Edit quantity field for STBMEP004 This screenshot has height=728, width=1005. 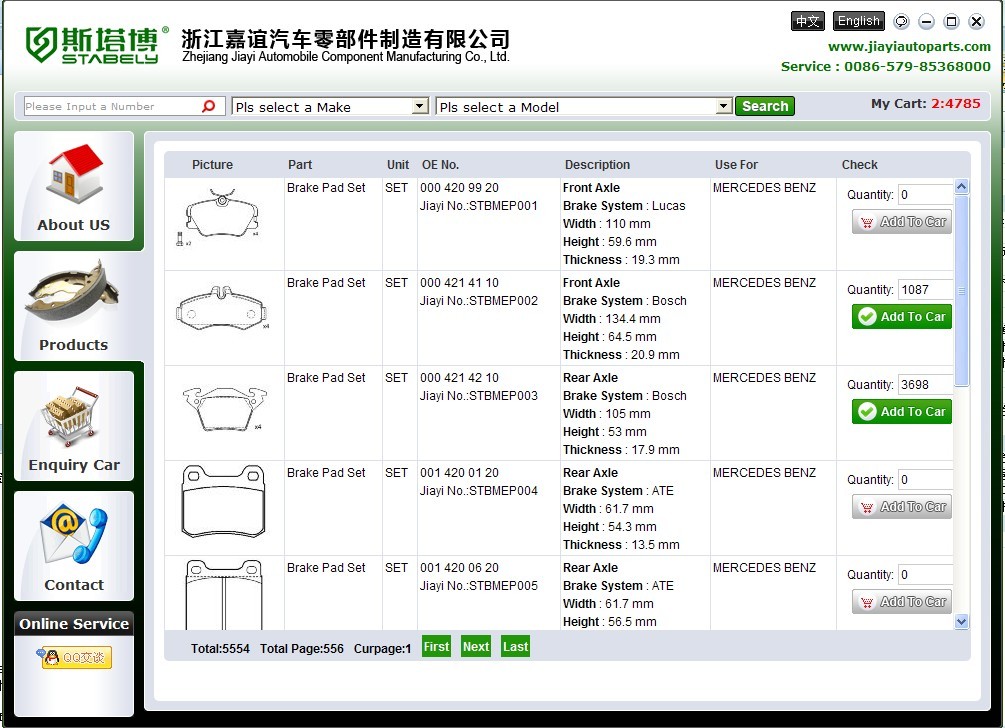pos(925,480)
